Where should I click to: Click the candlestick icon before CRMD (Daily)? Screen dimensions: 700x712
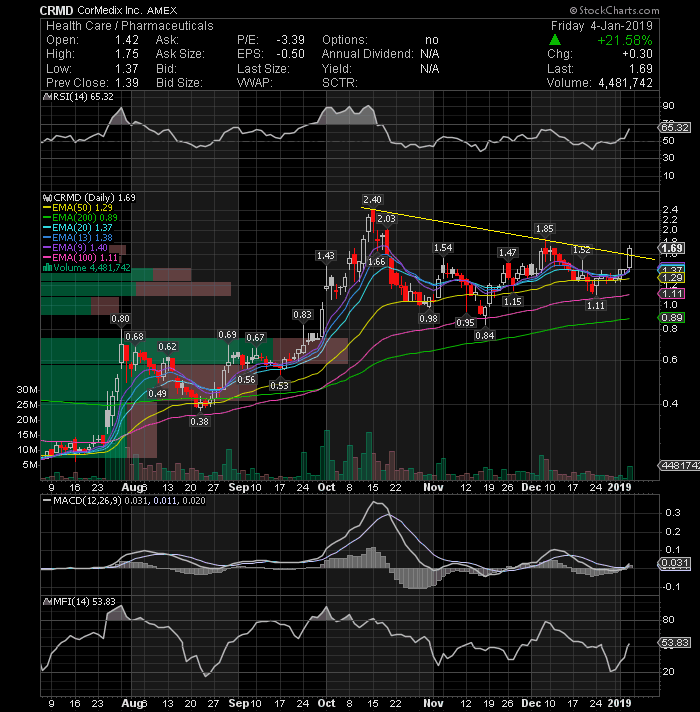pos(47,198)
